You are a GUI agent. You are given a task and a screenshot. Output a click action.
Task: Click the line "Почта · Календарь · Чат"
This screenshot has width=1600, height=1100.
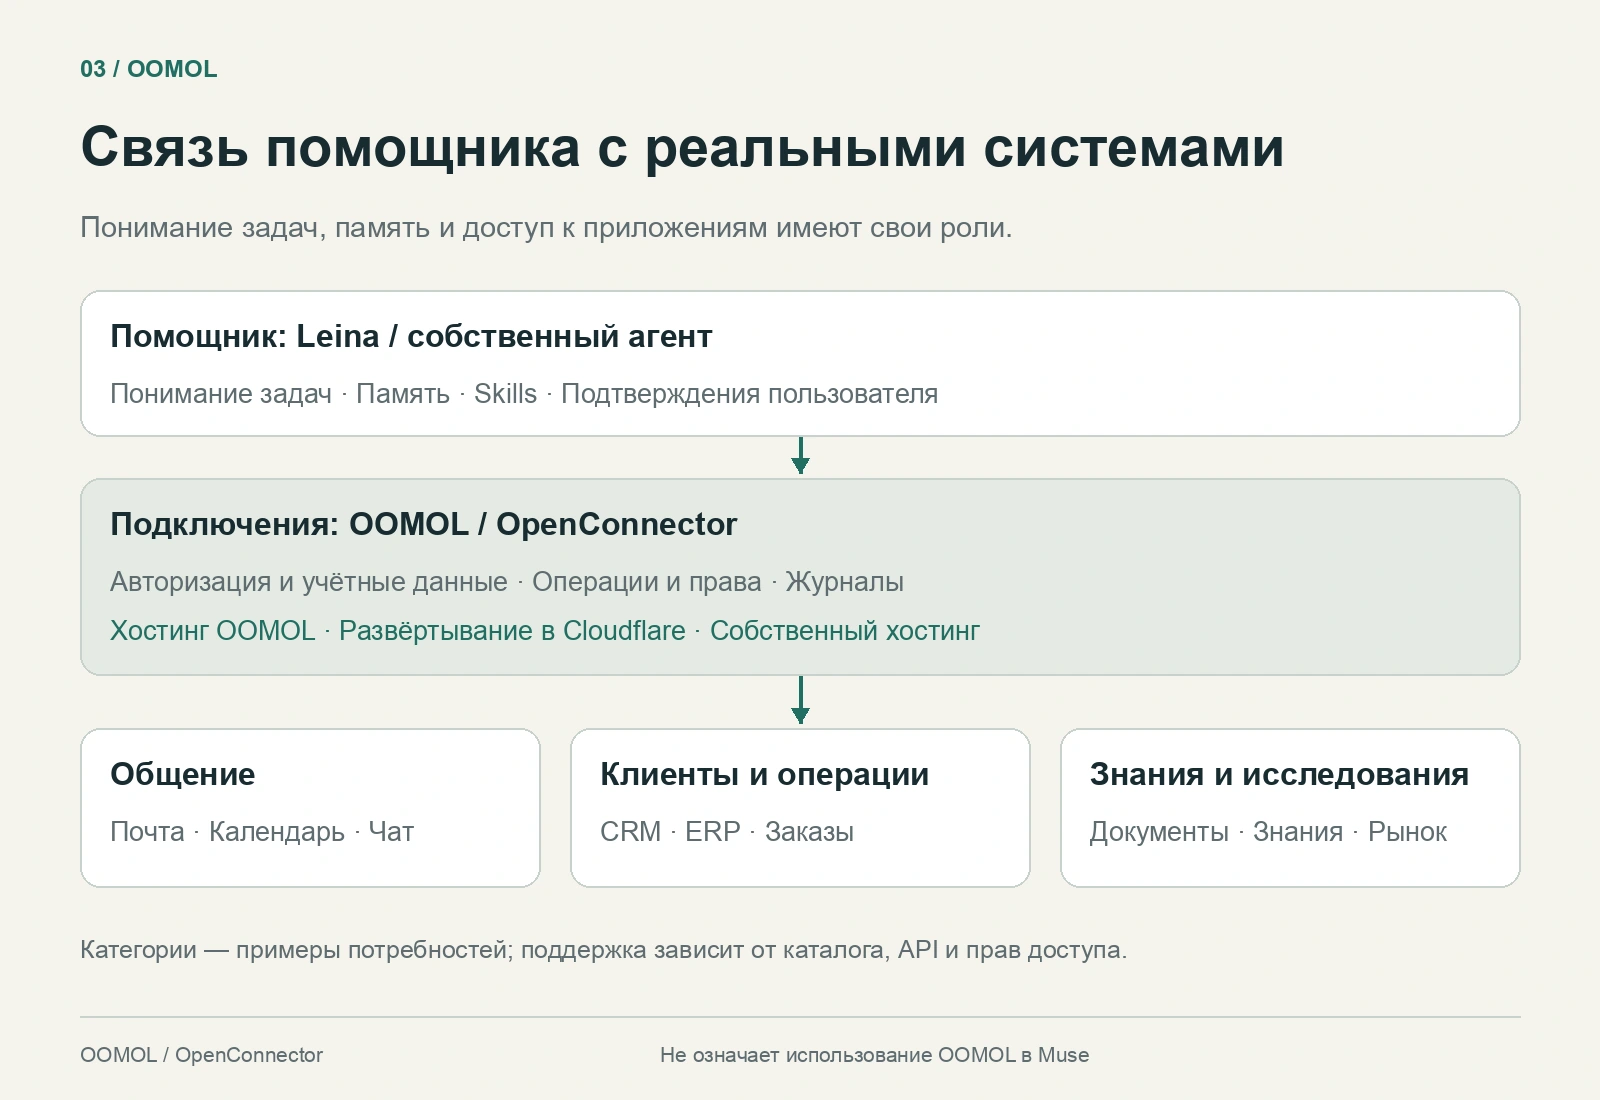[x=262, y=832]
